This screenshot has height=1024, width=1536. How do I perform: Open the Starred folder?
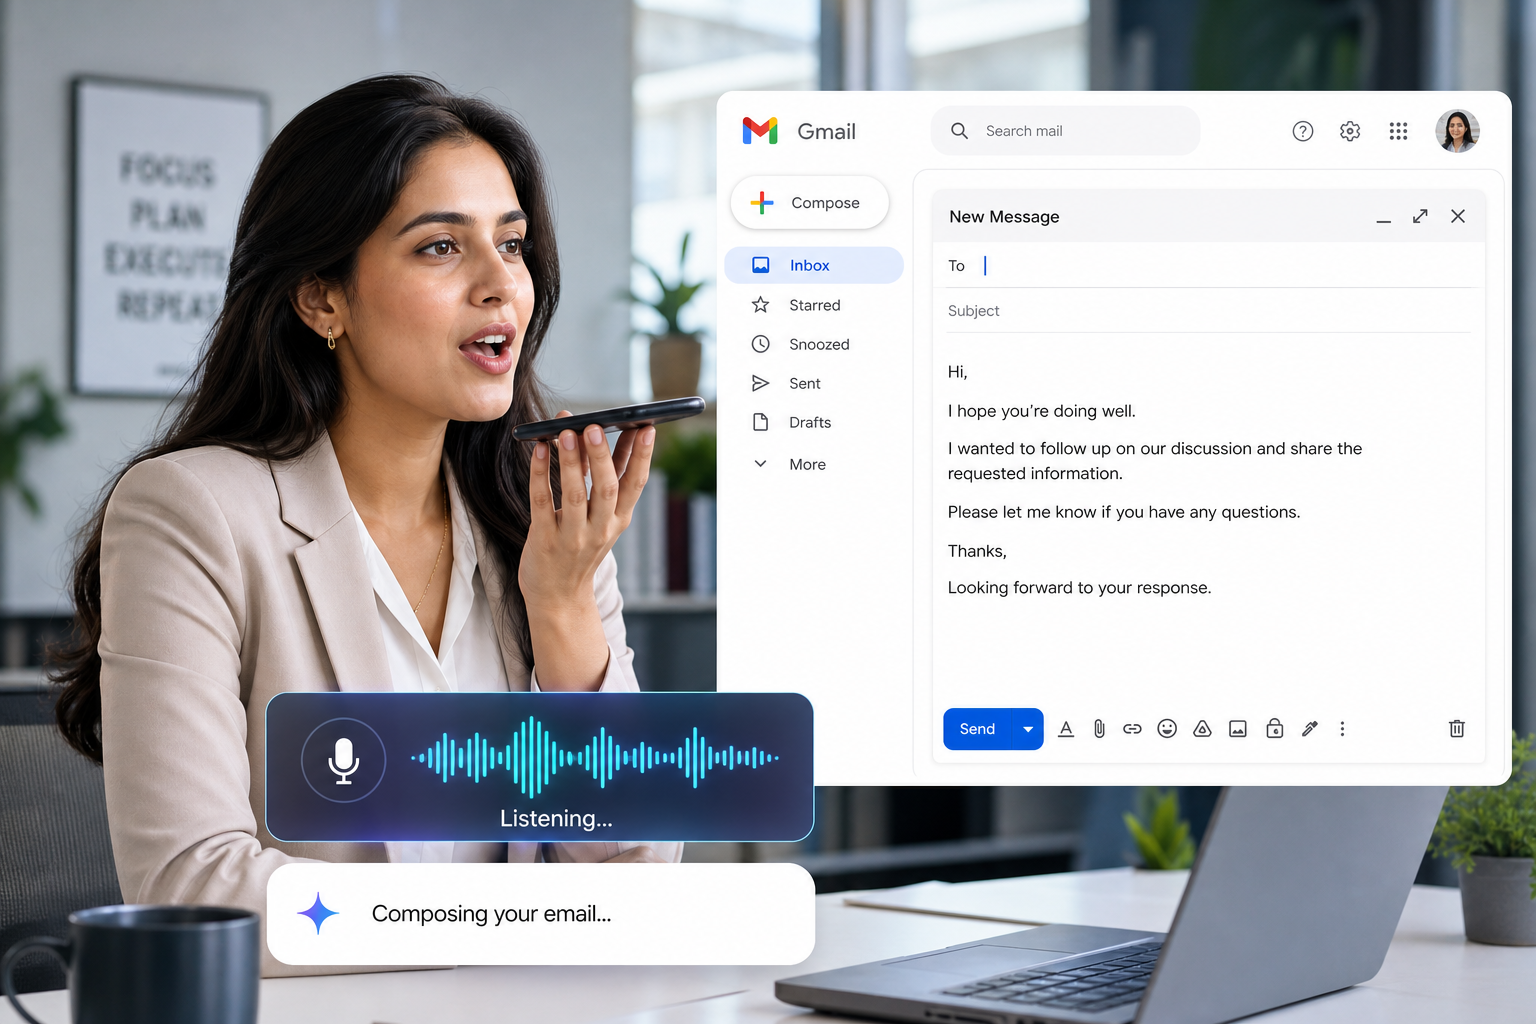coord(813,305)
